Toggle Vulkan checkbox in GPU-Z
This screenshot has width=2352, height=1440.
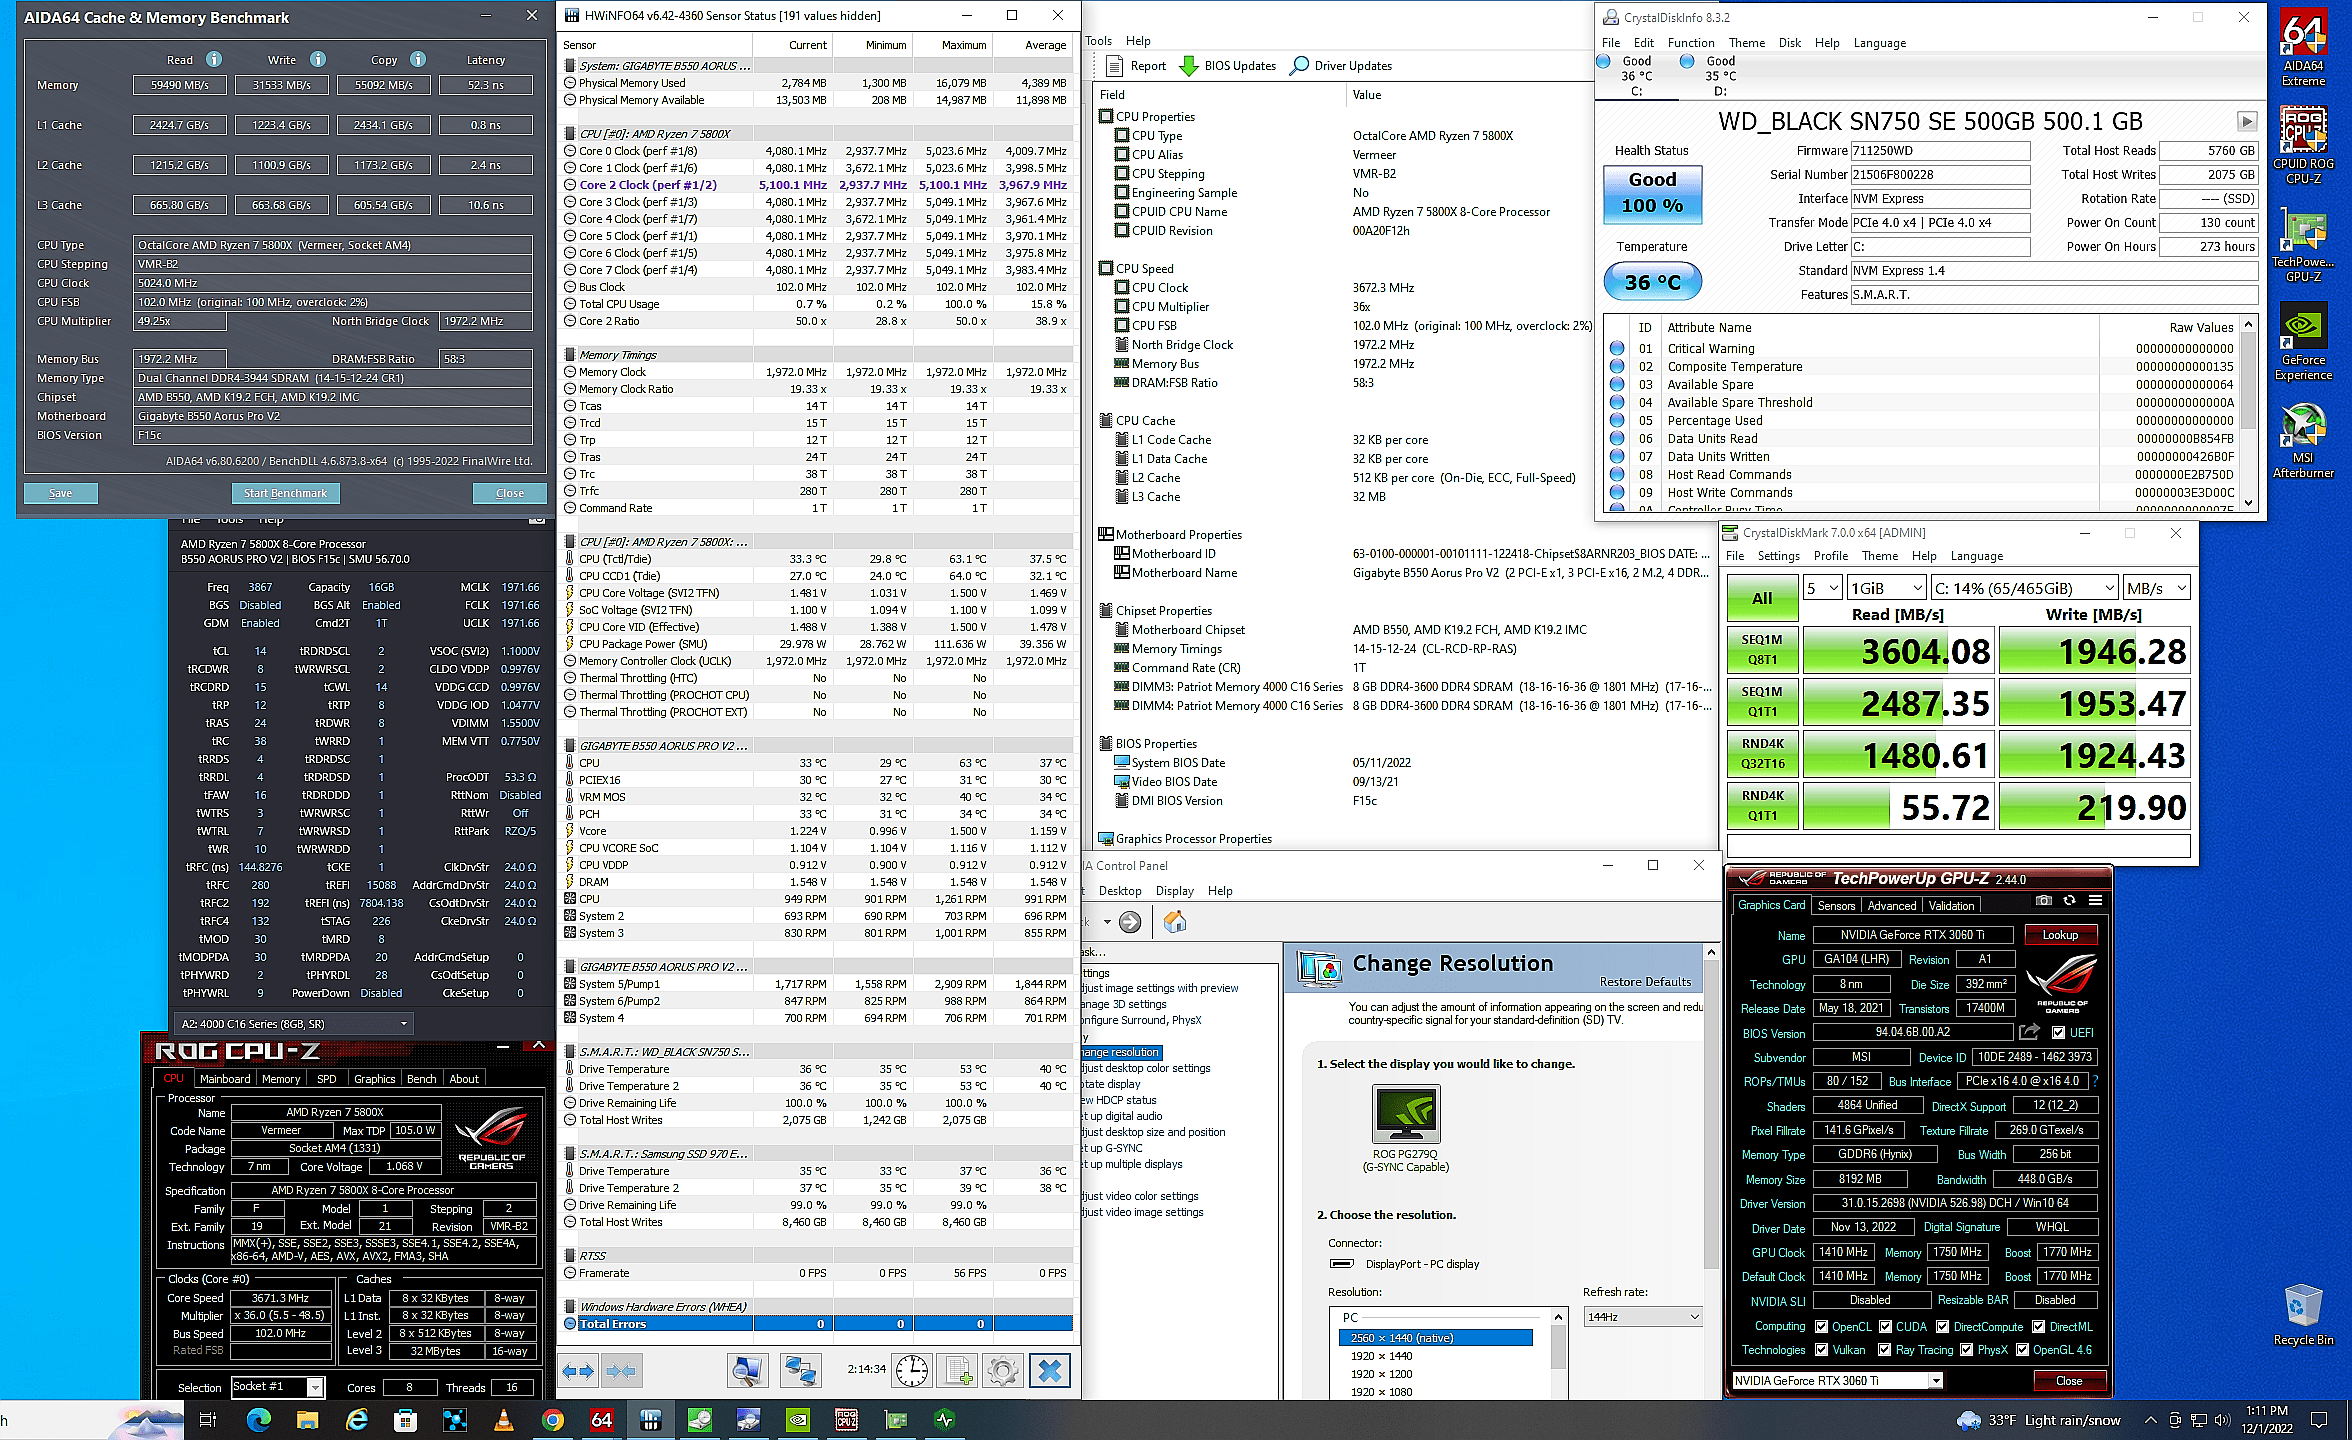[1821, 1350]
